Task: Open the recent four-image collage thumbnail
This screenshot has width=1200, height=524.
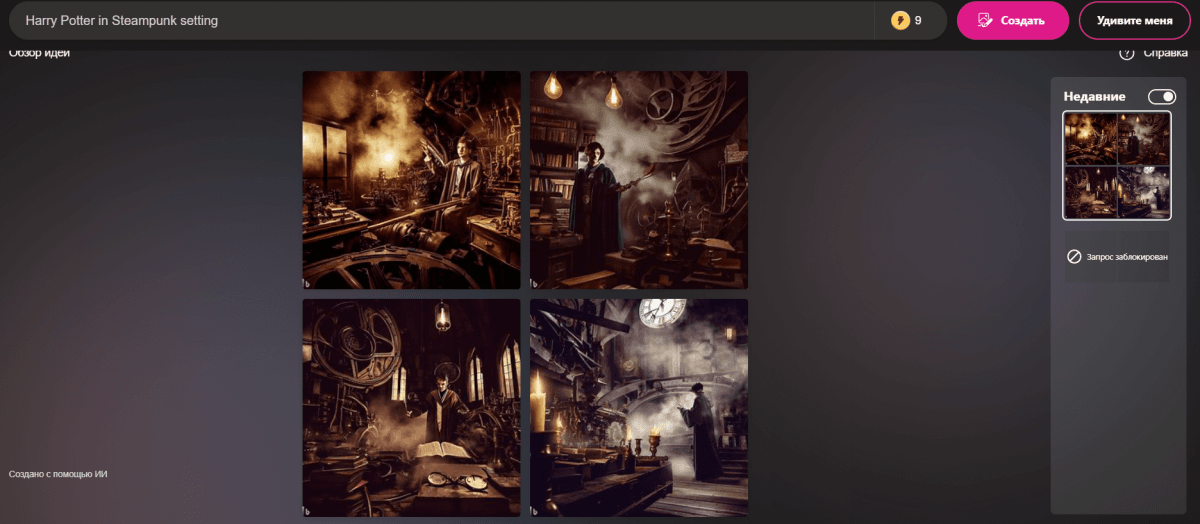Action: tap(1117, 165)
